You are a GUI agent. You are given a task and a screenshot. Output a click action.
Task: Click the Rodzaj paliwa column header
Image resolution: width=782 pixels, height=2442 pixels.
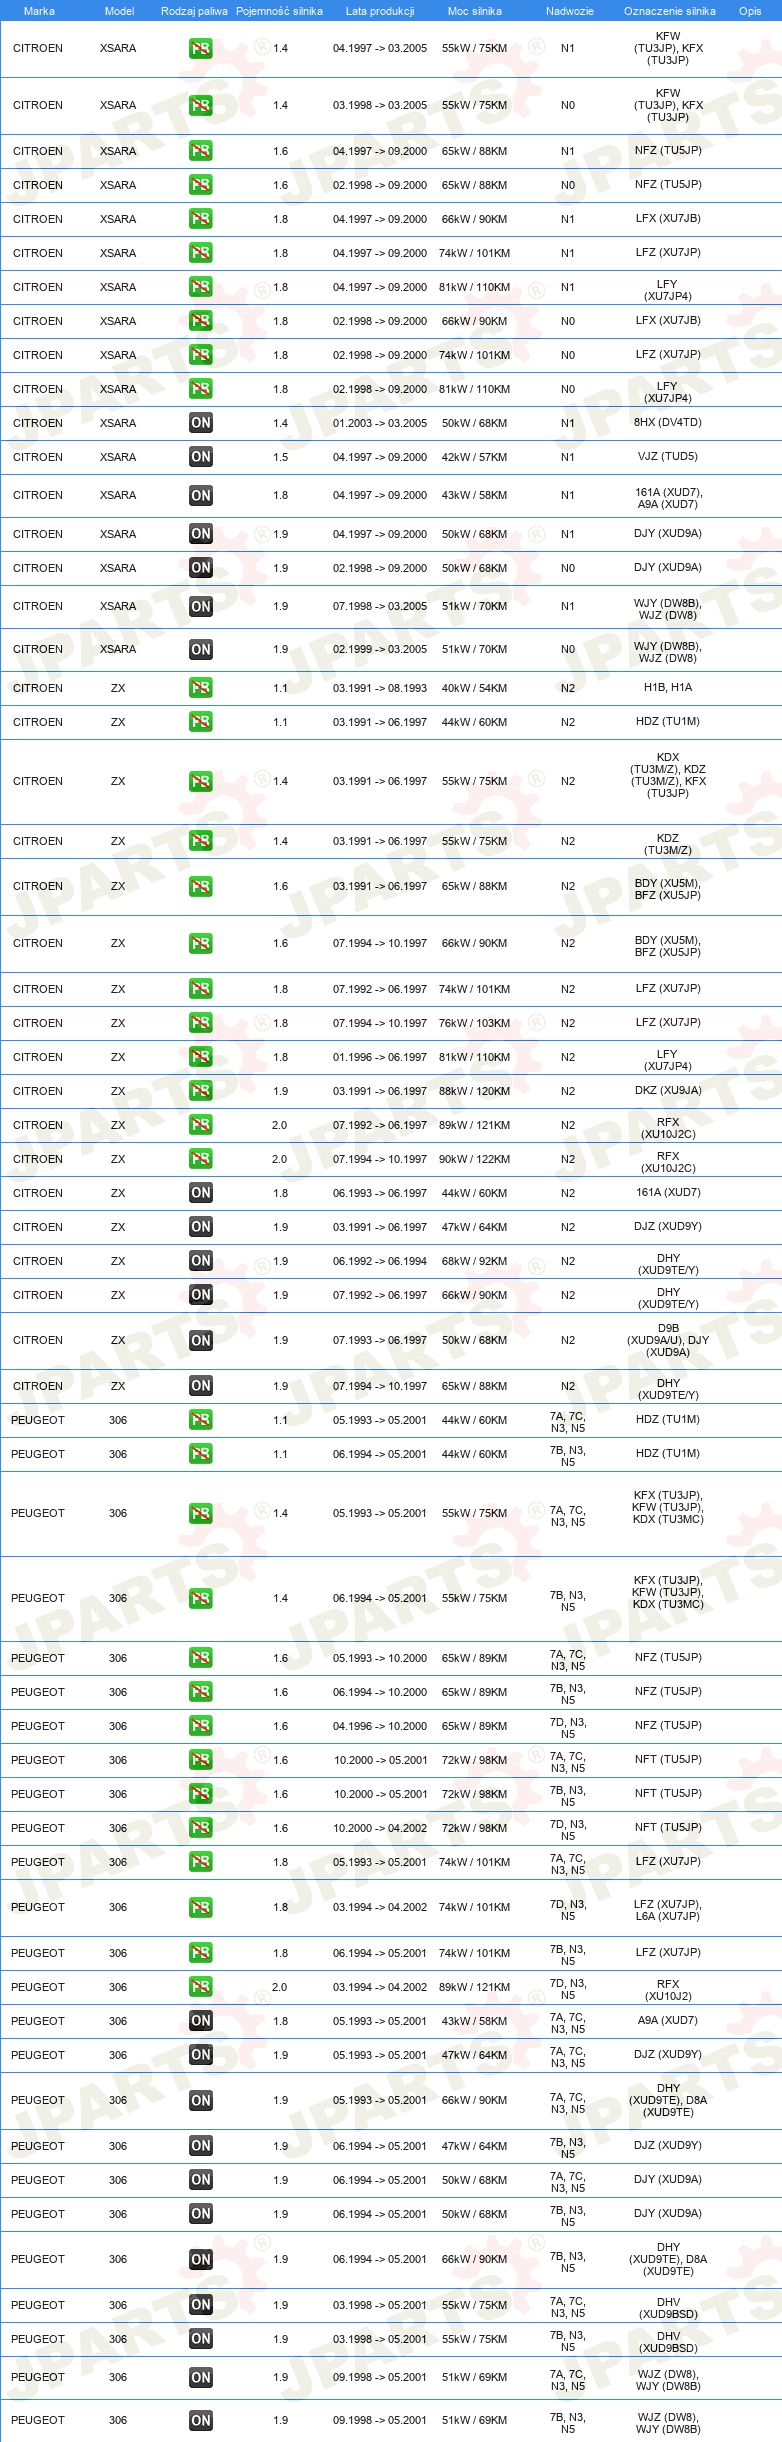194,11
